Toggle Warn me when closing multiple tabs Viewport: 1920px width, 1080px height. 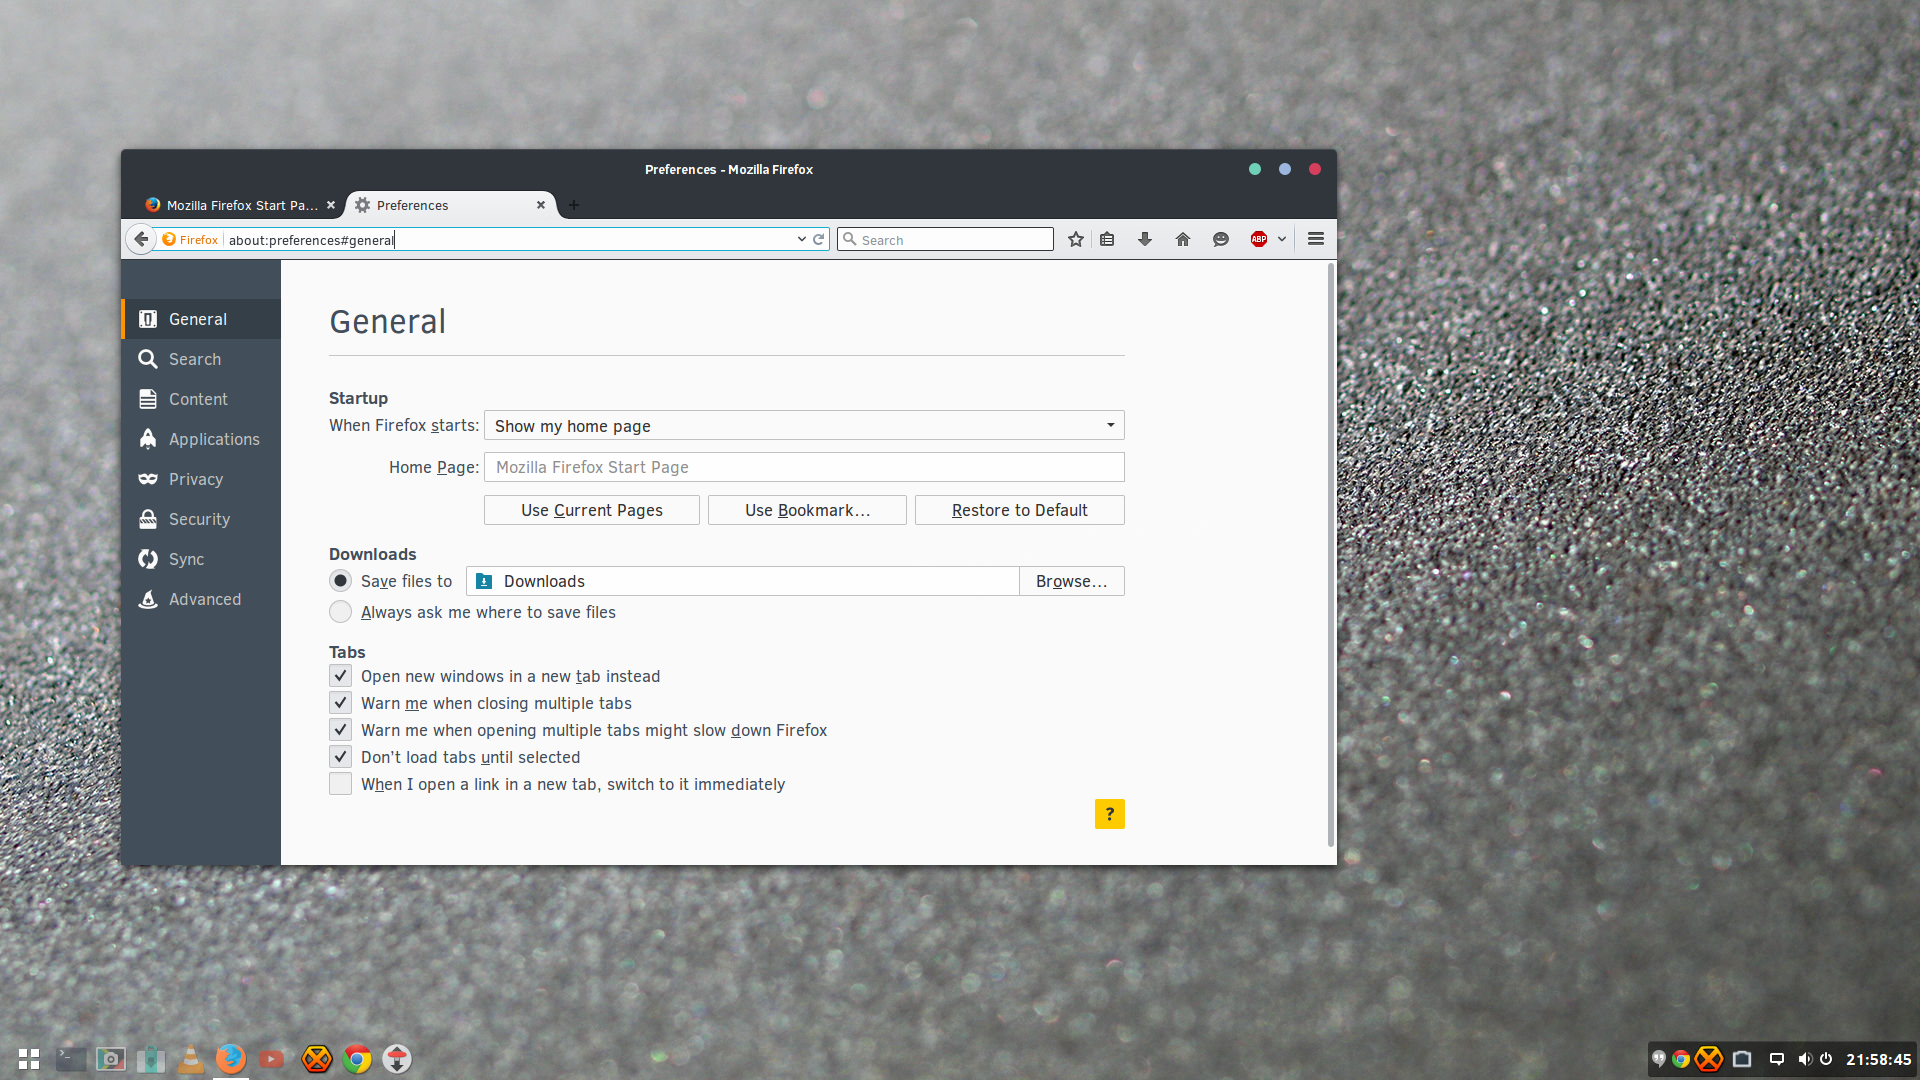click(341, 703)
